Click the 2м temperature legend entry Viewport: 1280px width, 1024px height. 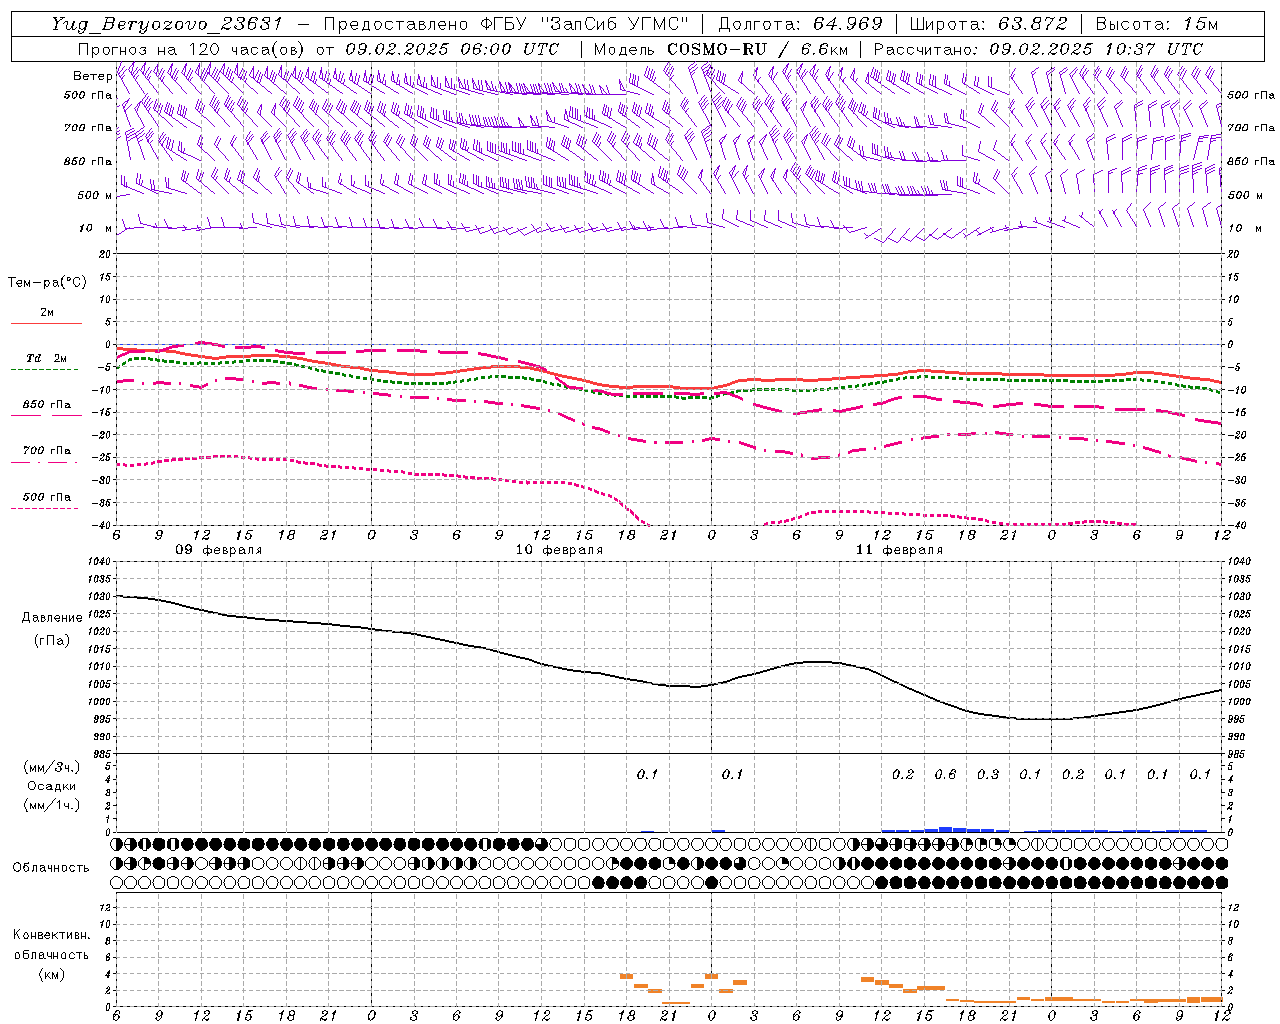click(47, 313)
